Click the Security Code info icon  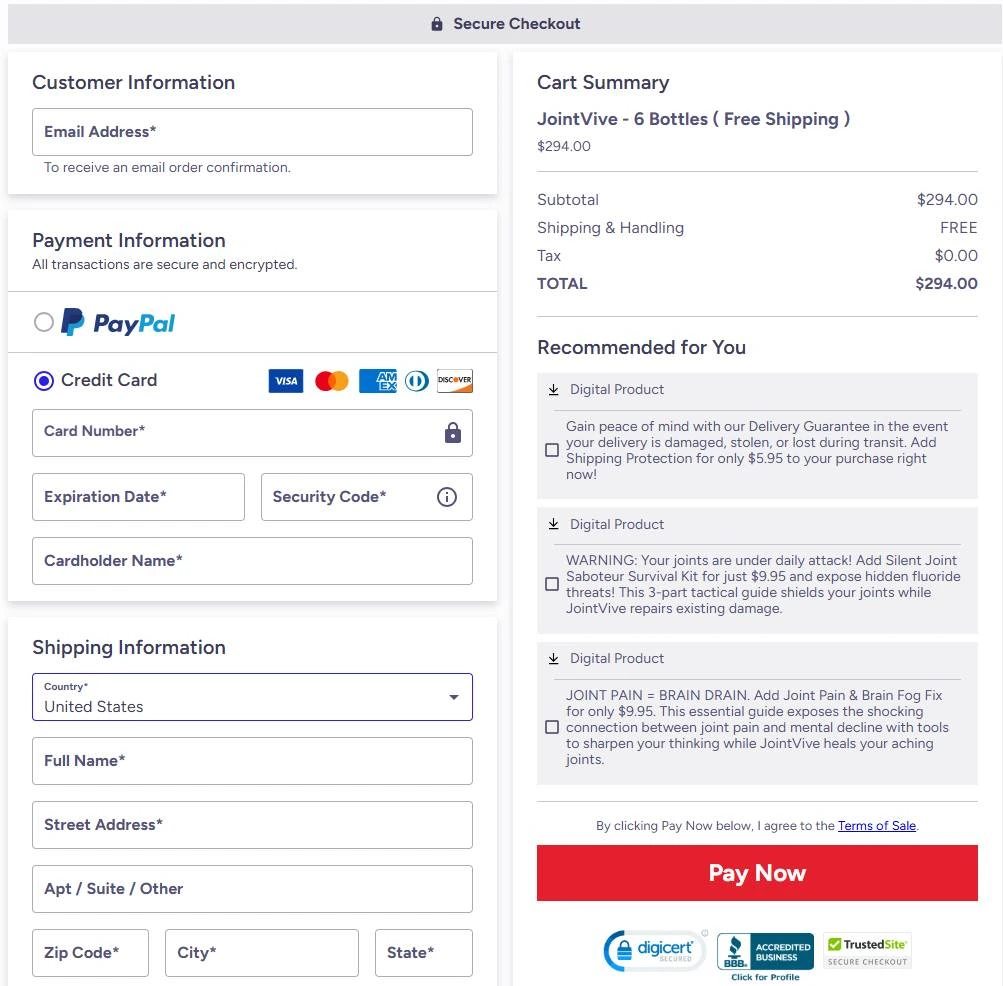[447, 497]
